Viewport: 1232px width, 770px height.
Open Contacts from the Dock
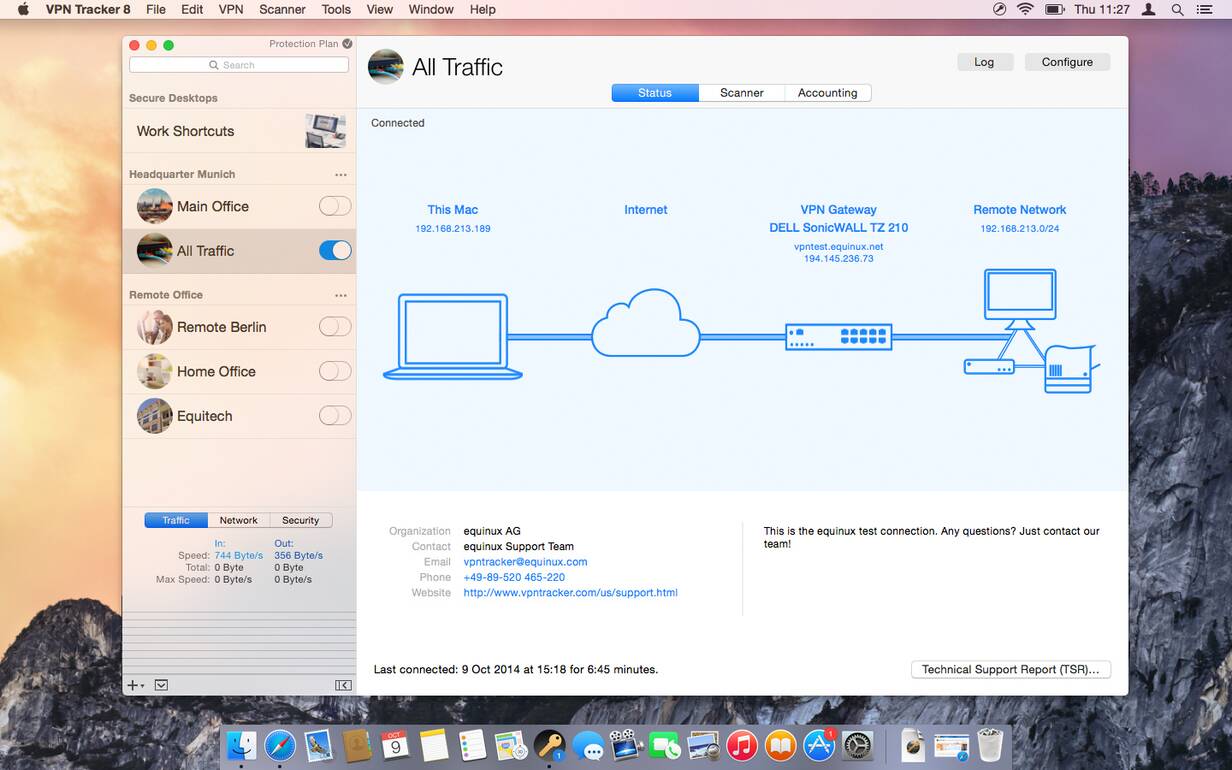pos(357,745)
